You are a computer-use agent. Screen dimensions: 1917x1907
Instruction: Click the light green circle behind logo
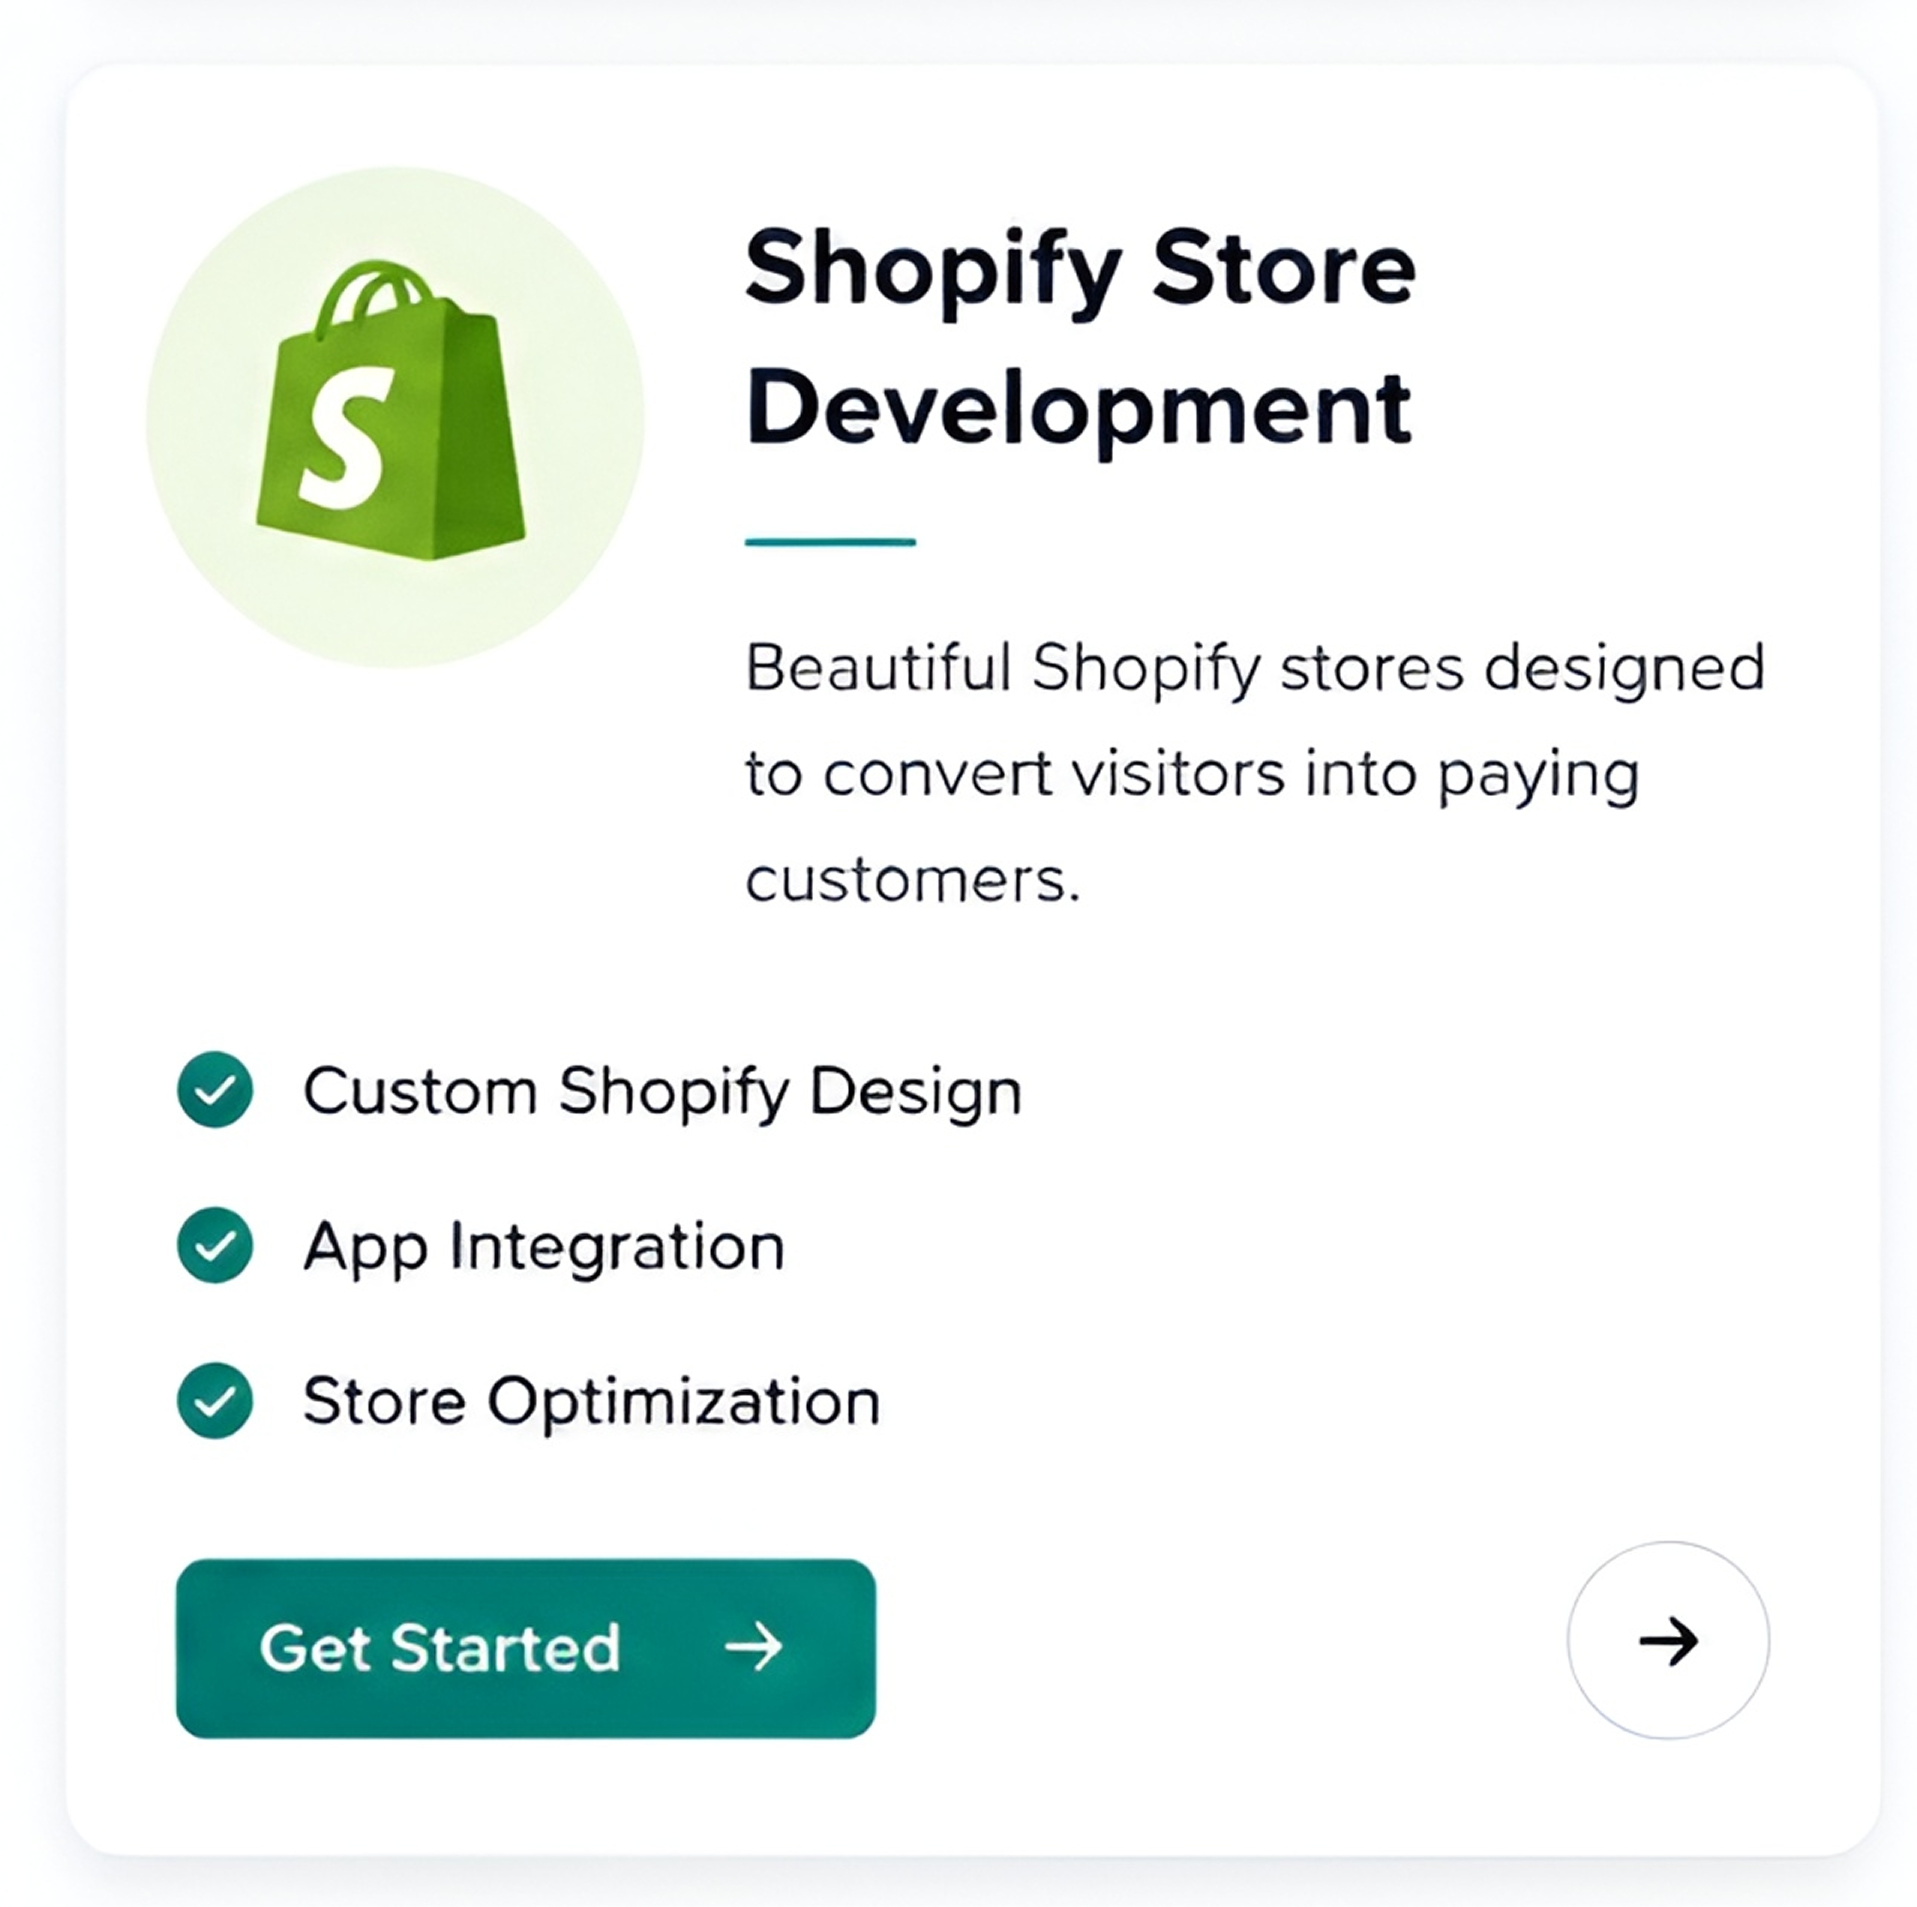[x=395, y=416]
